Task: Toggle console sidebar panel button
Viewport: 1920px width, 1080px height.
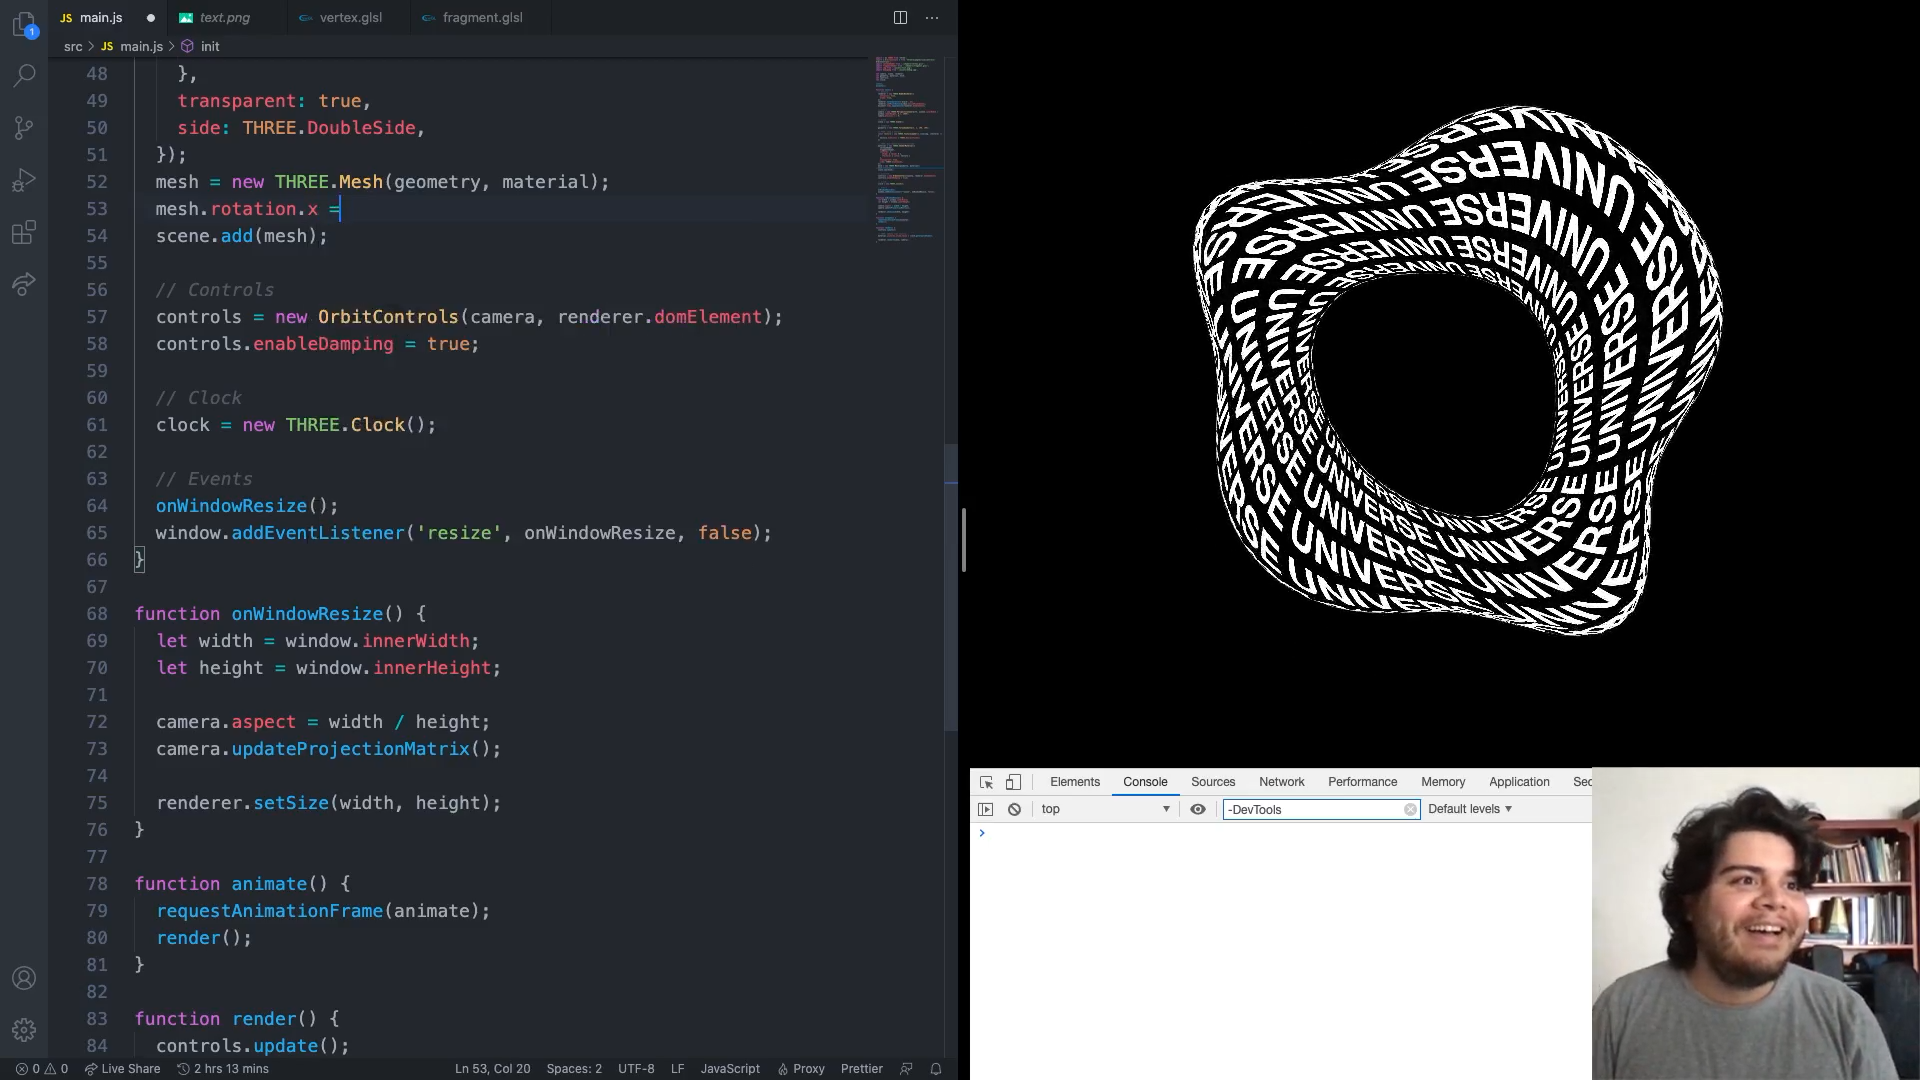Action: 986,809
